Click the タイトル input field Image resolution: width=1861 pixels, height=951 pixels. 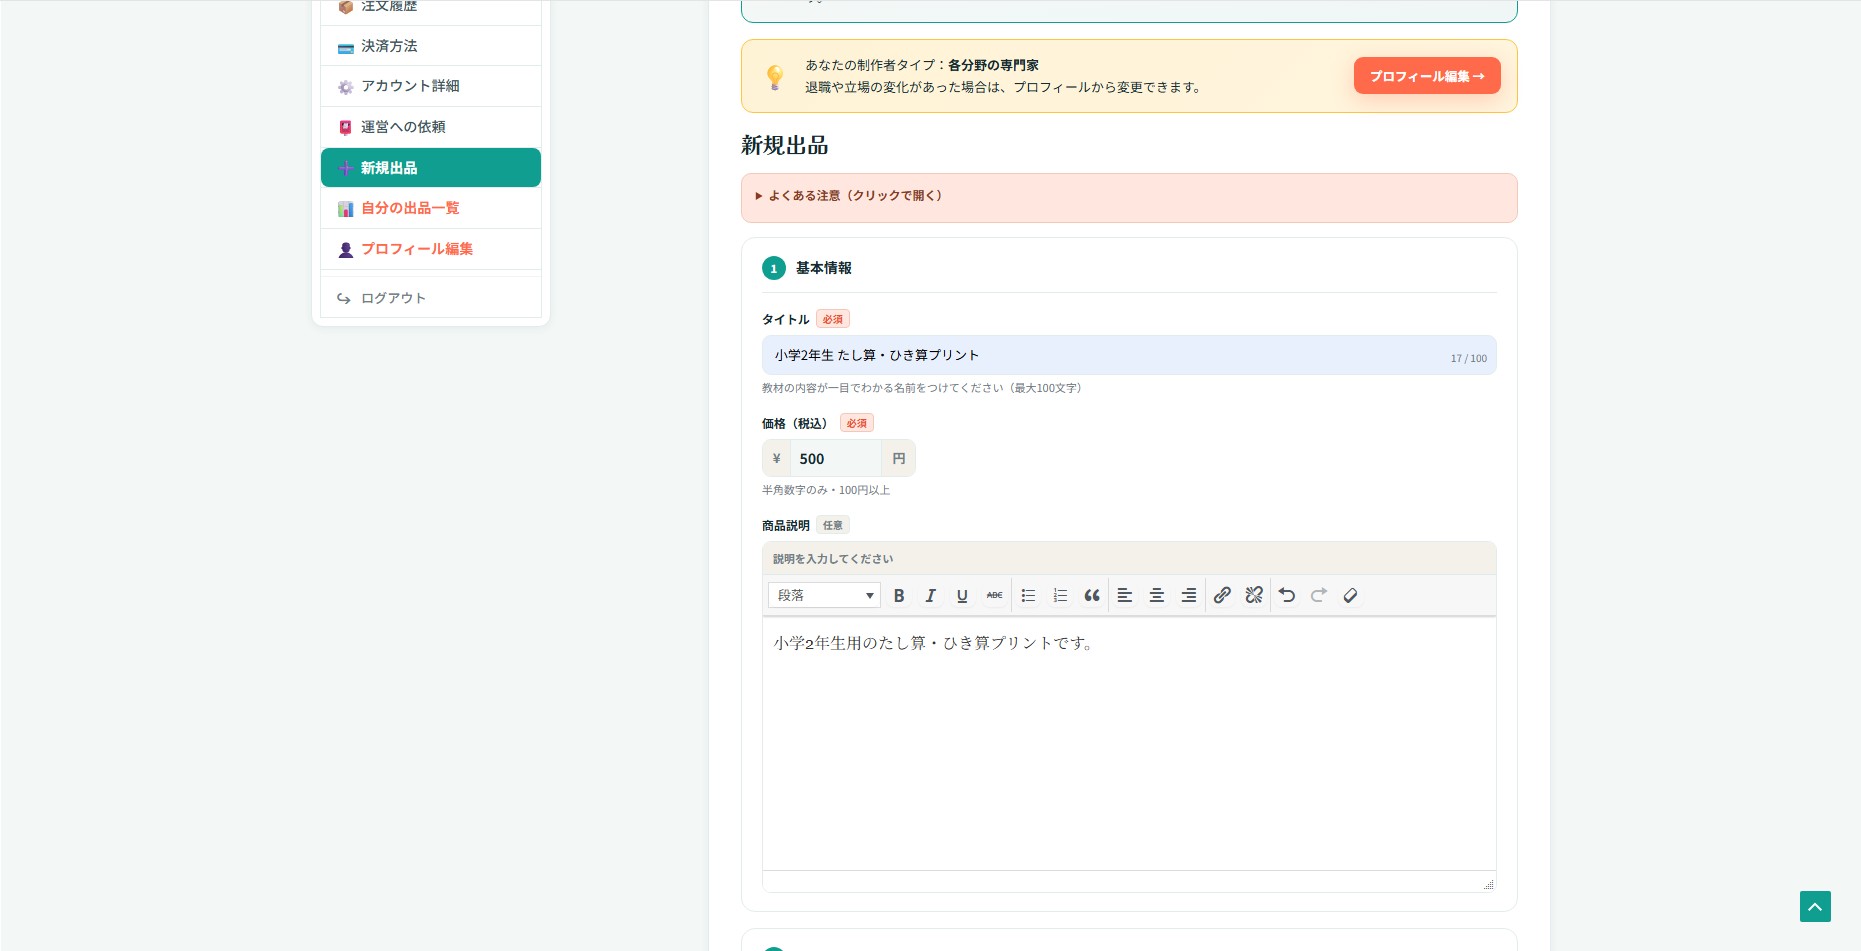point(1129,355)
